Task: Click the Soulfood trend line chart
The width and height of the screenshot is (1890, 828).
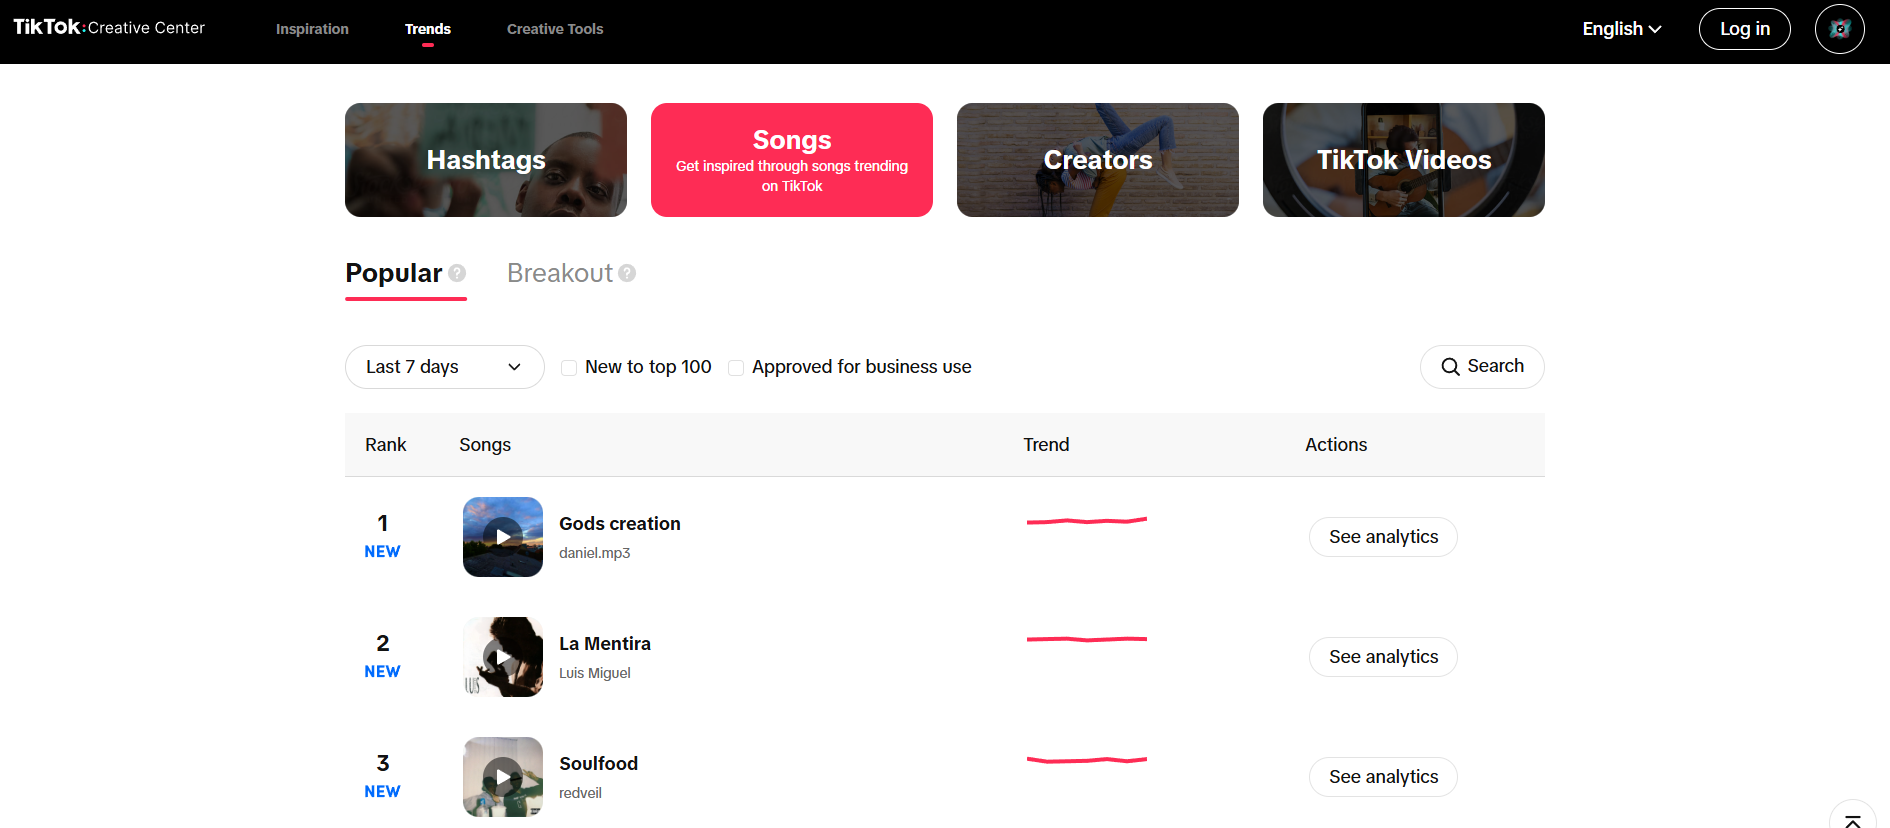Action: point(1087,760)
